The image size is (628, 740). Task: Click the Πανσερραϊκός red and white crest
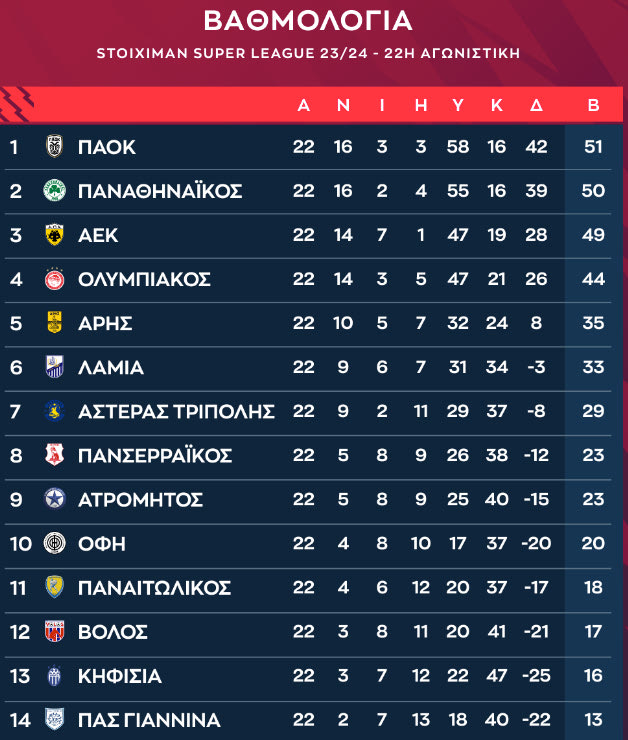55,455
